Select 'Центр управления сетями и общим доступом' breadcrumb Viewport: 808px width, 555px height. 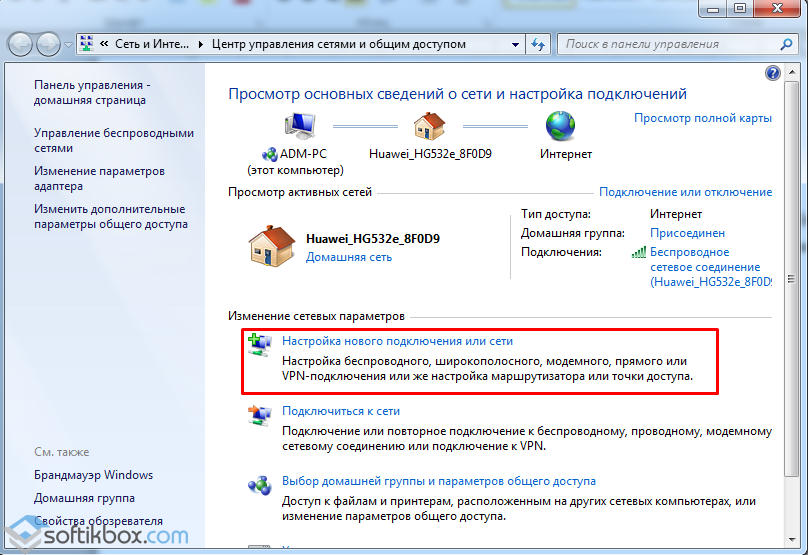339,44
